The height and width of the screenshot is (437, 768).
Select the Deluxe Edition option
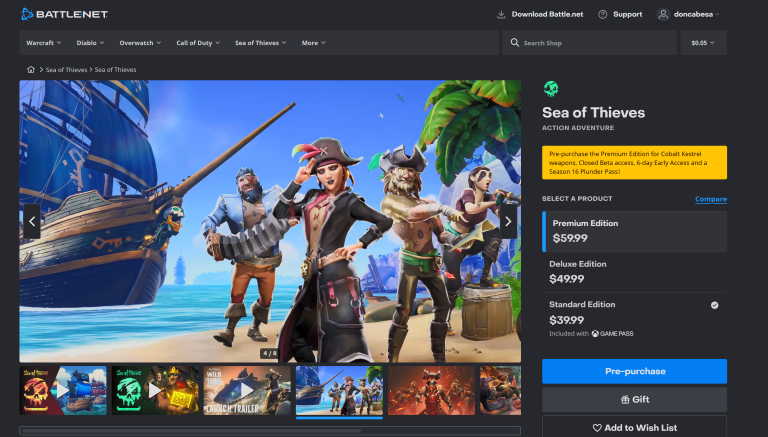(634, 271)
